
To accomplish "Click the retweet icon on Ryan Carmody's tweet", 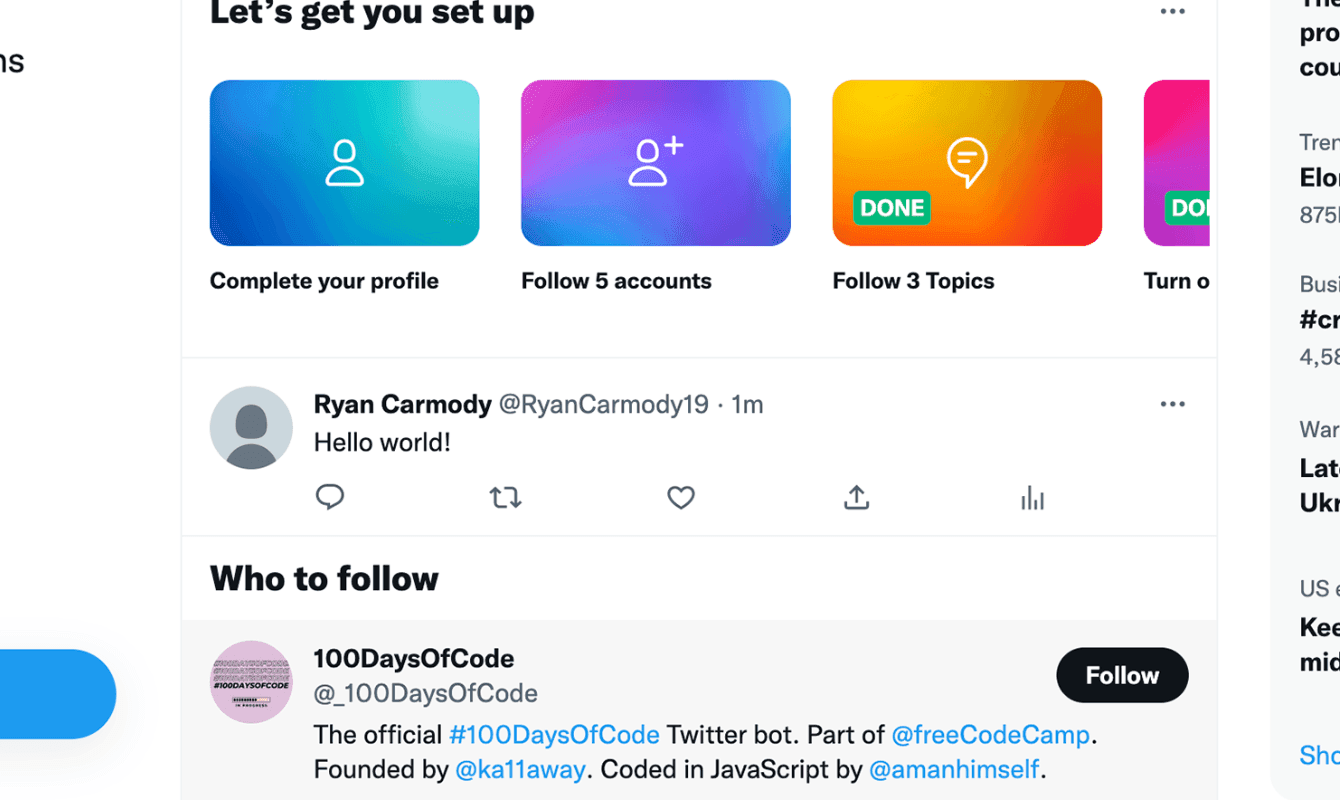I will (505, 497).
